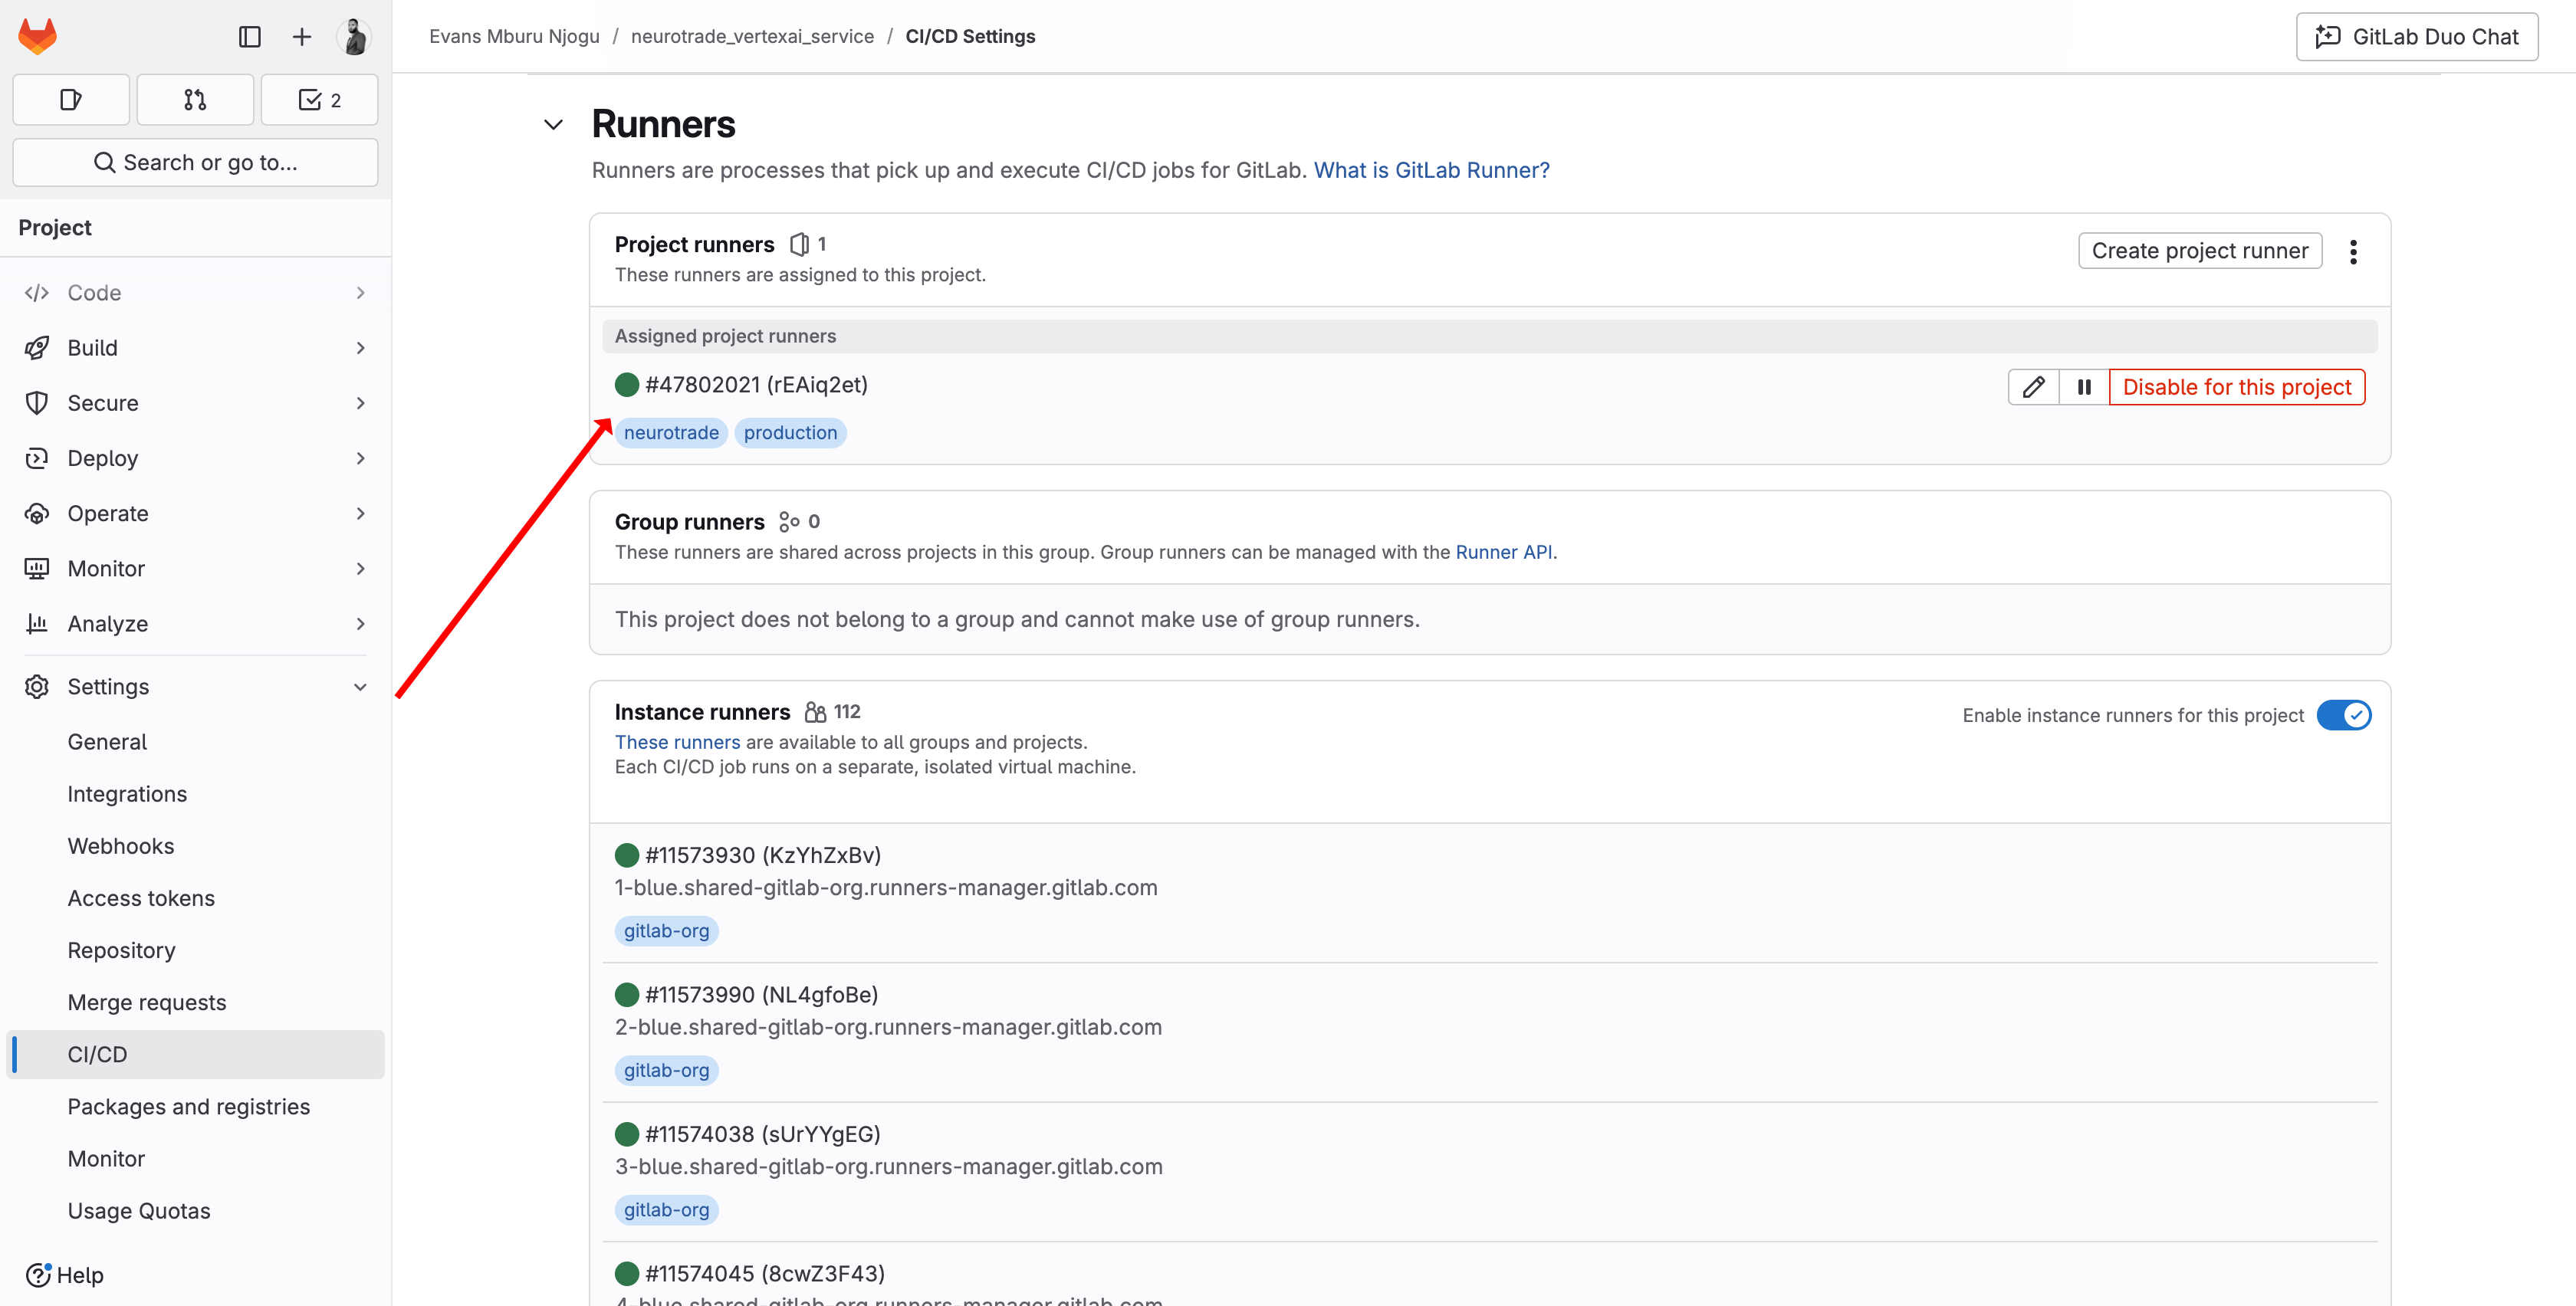2576x1306 pixels.
Task: Open the to-do list with 2 items
Action: (x=319, y=100)
